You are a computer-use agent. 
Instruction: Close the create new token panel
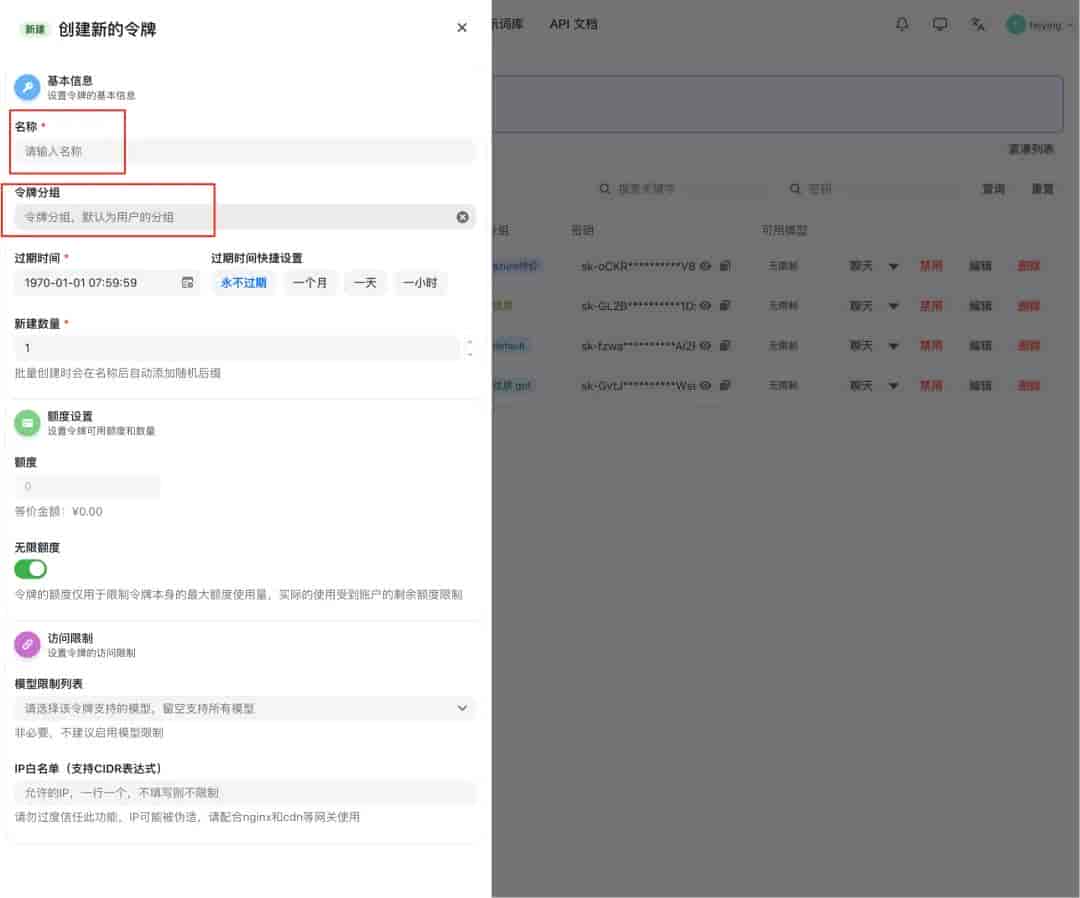coord(461,28)
